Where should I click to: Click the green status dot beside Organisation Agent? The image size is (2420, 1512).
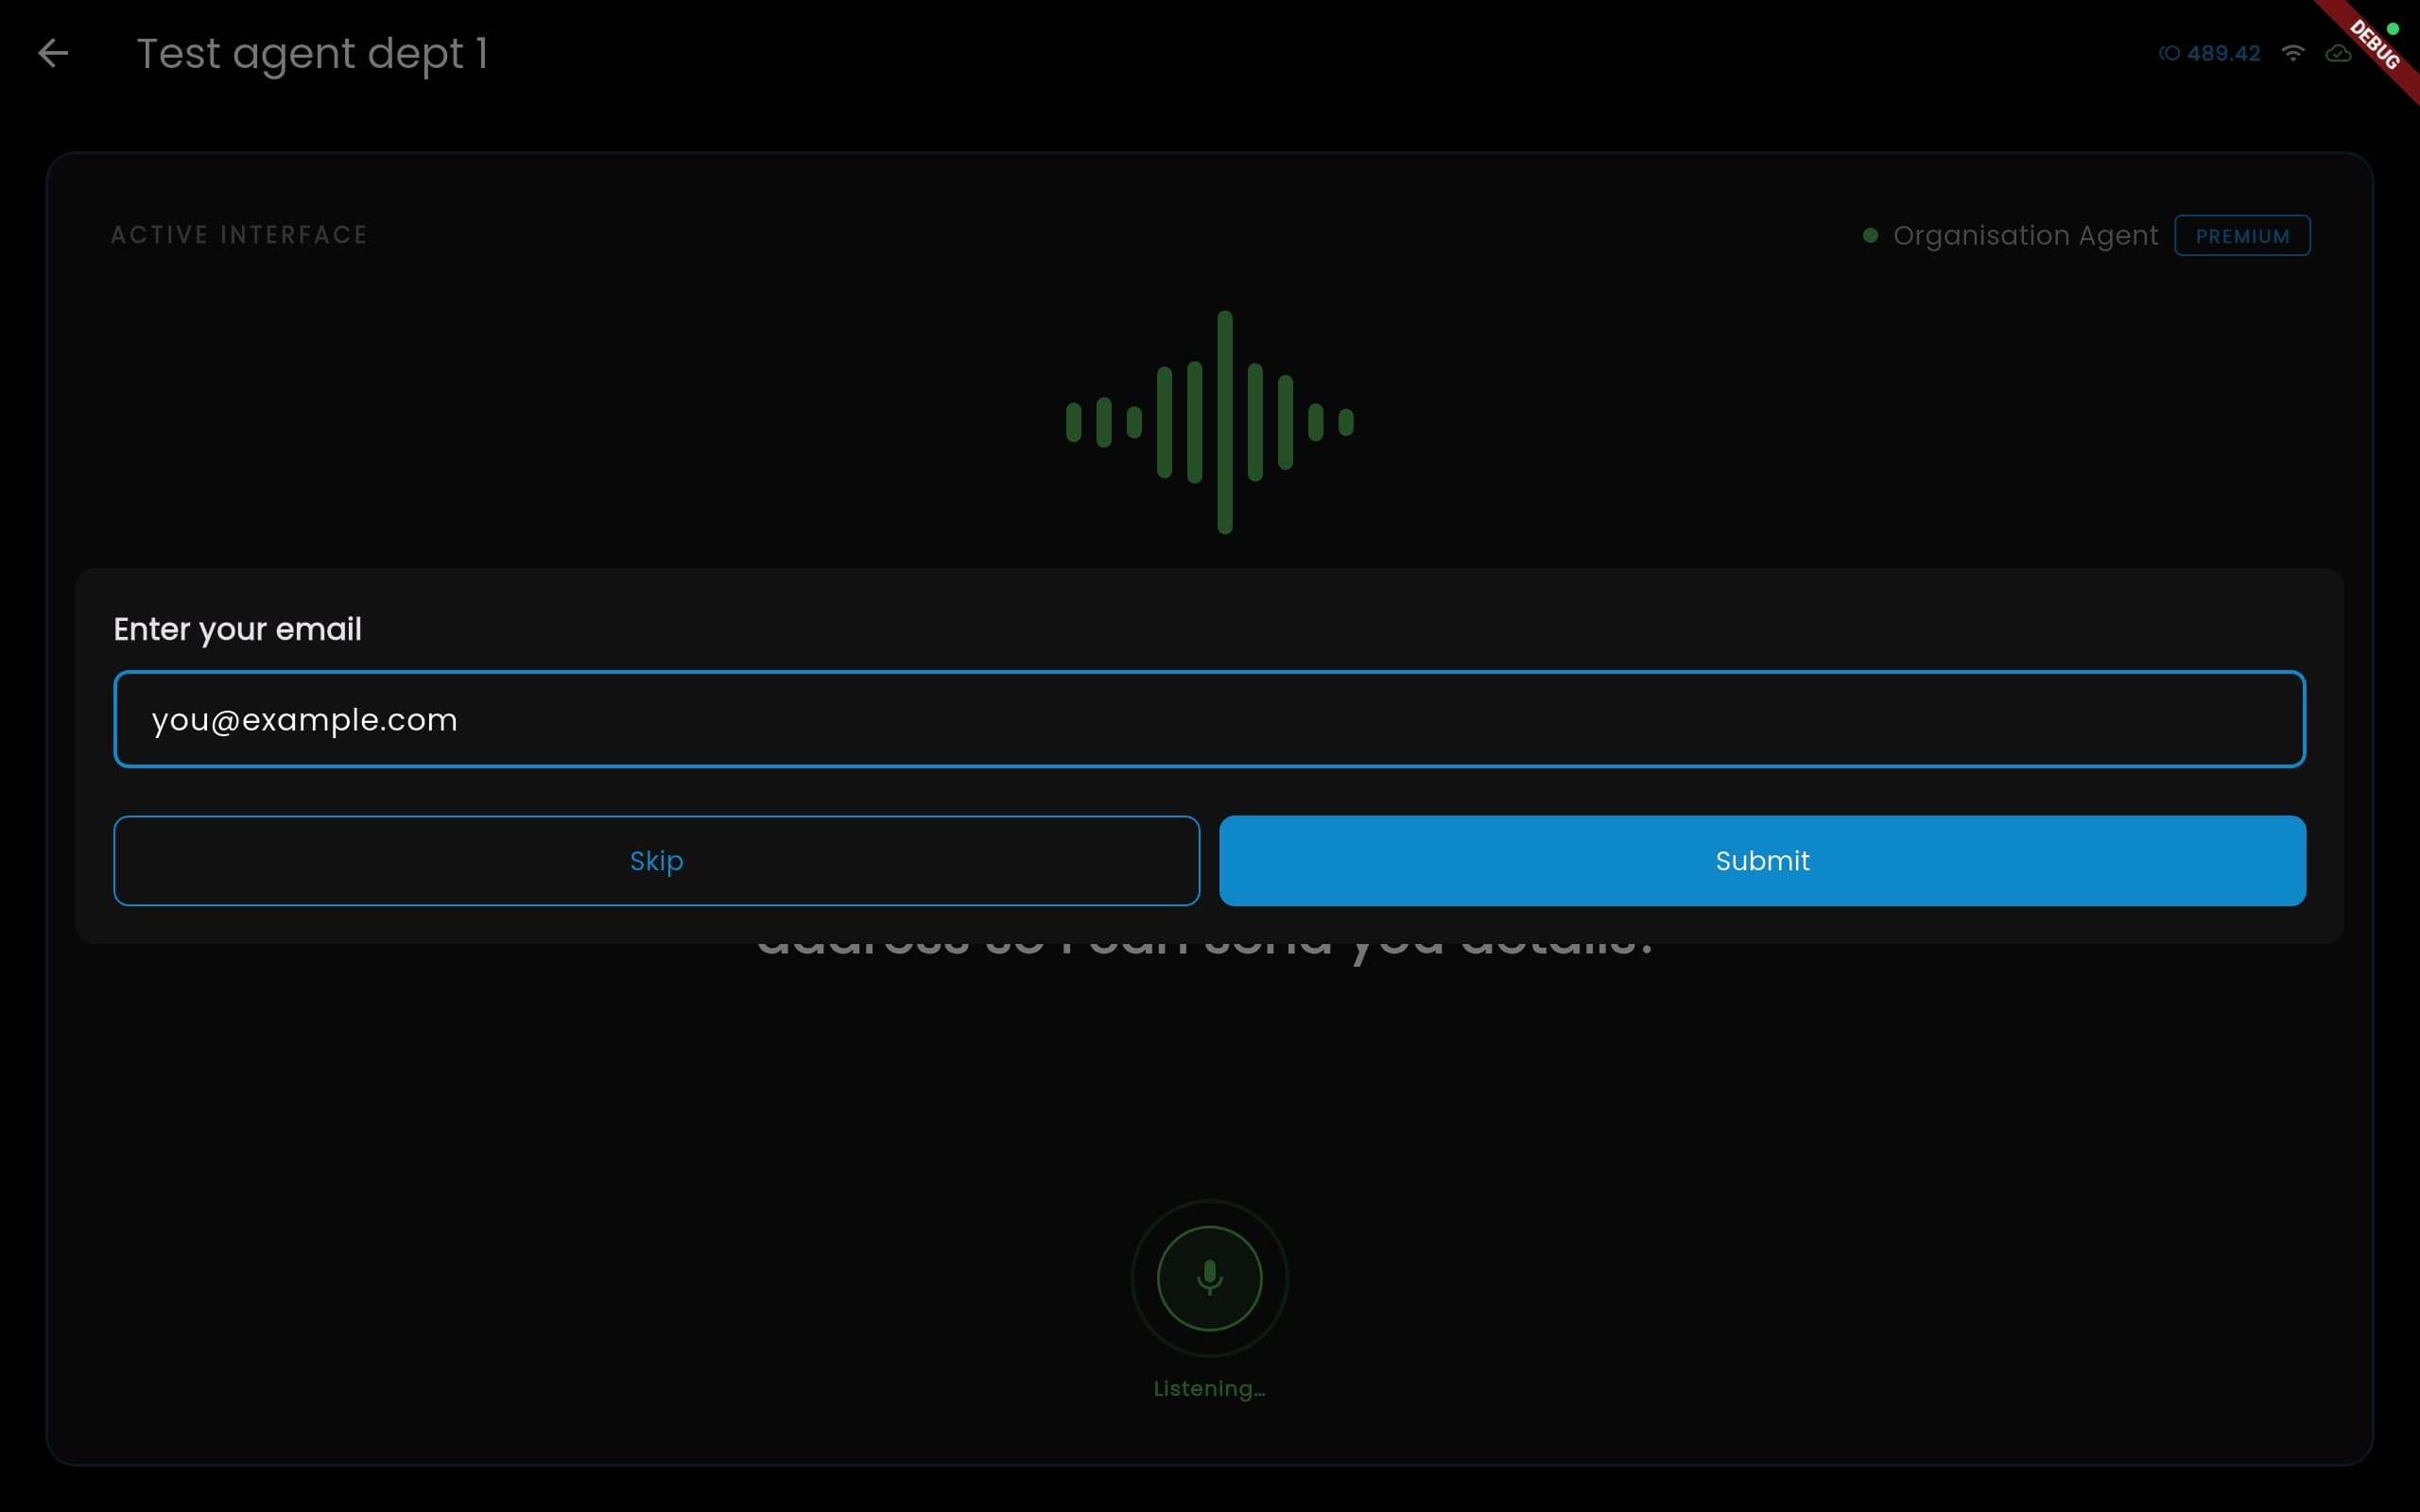tap(1870, 236)
